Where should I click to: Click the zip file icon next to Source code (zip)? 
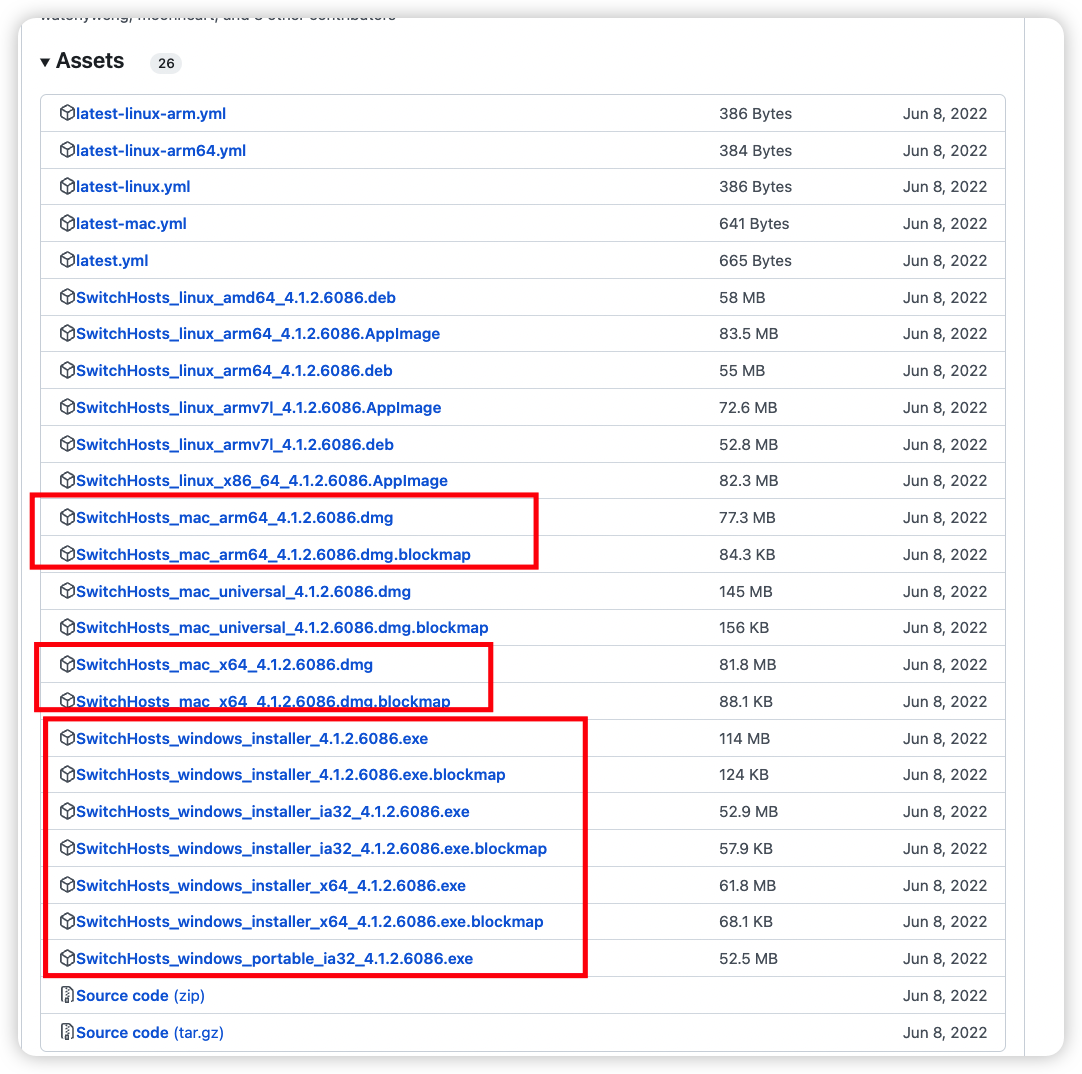(66, 995)
